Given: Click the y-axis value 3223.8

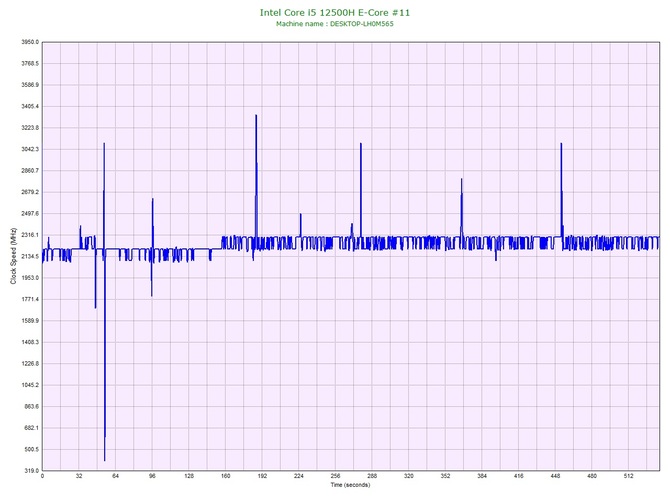Looking at the screenshot, I should point(30,128).
